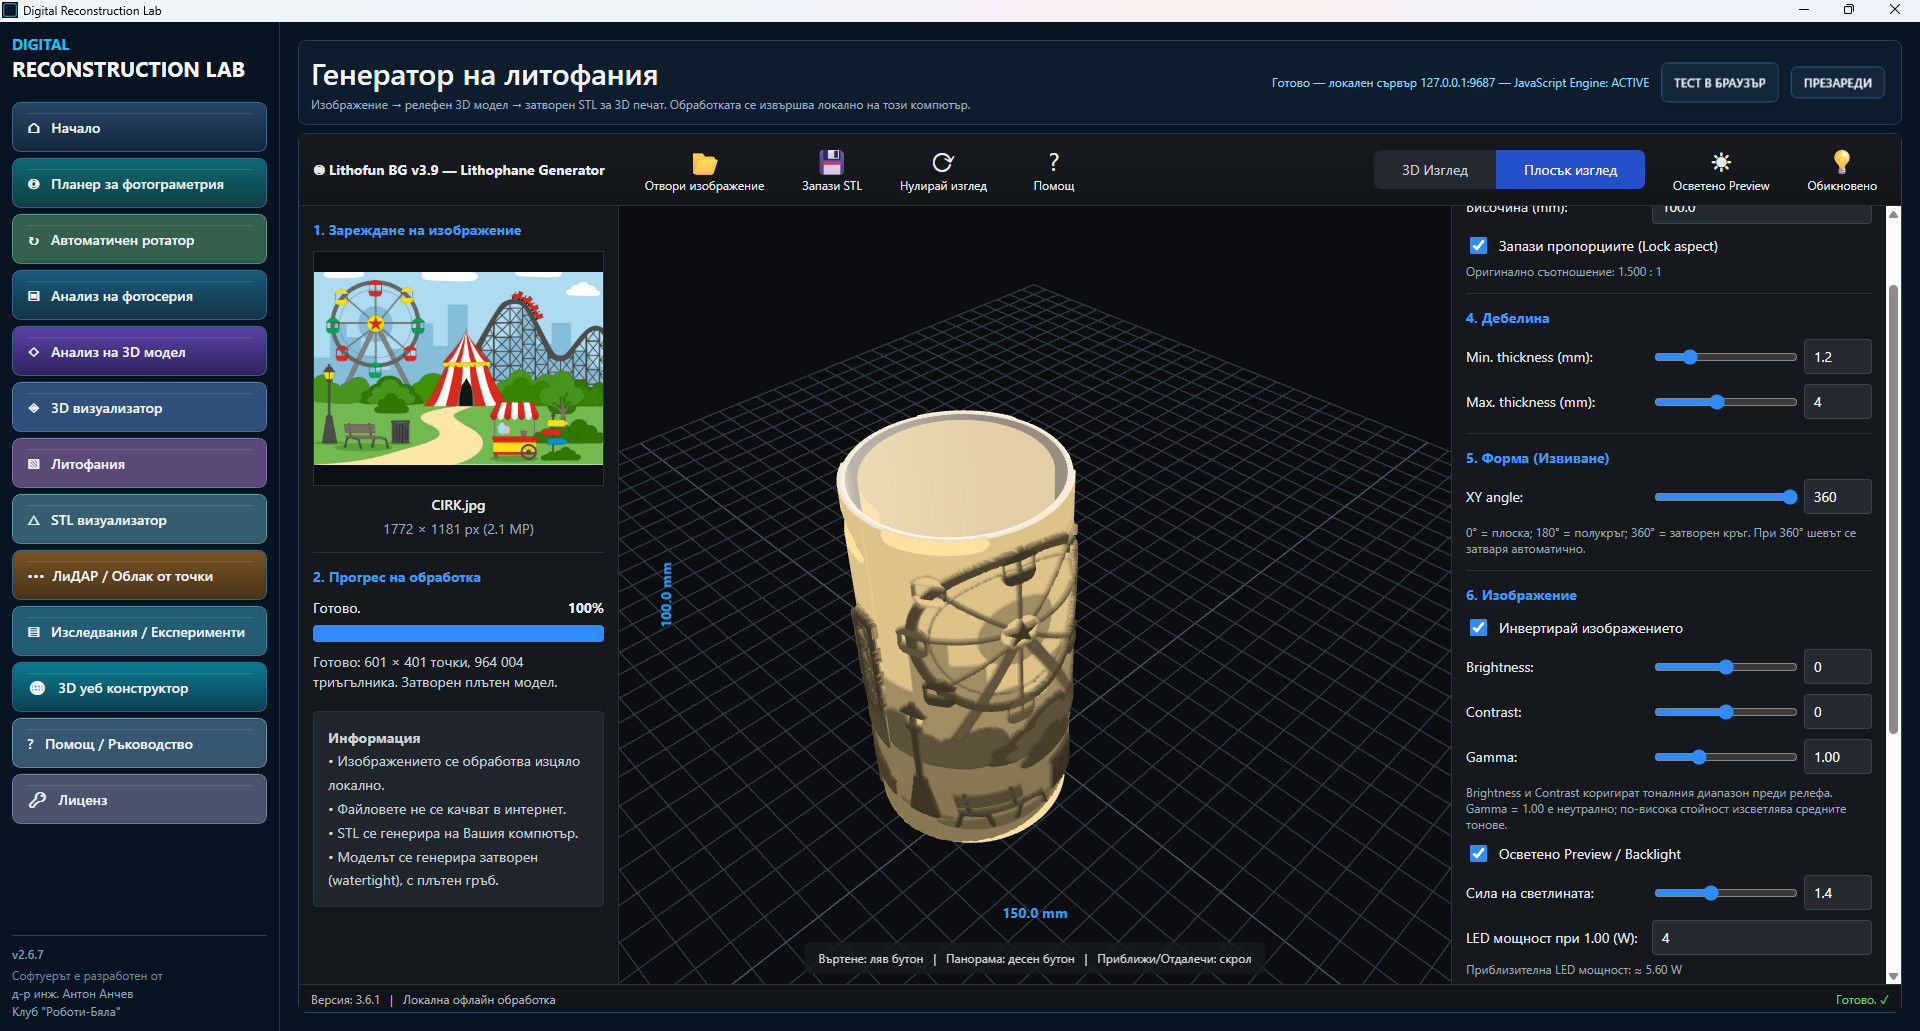
Task: Open STL визуализатор in the sidebar
Action: (139, 520)
